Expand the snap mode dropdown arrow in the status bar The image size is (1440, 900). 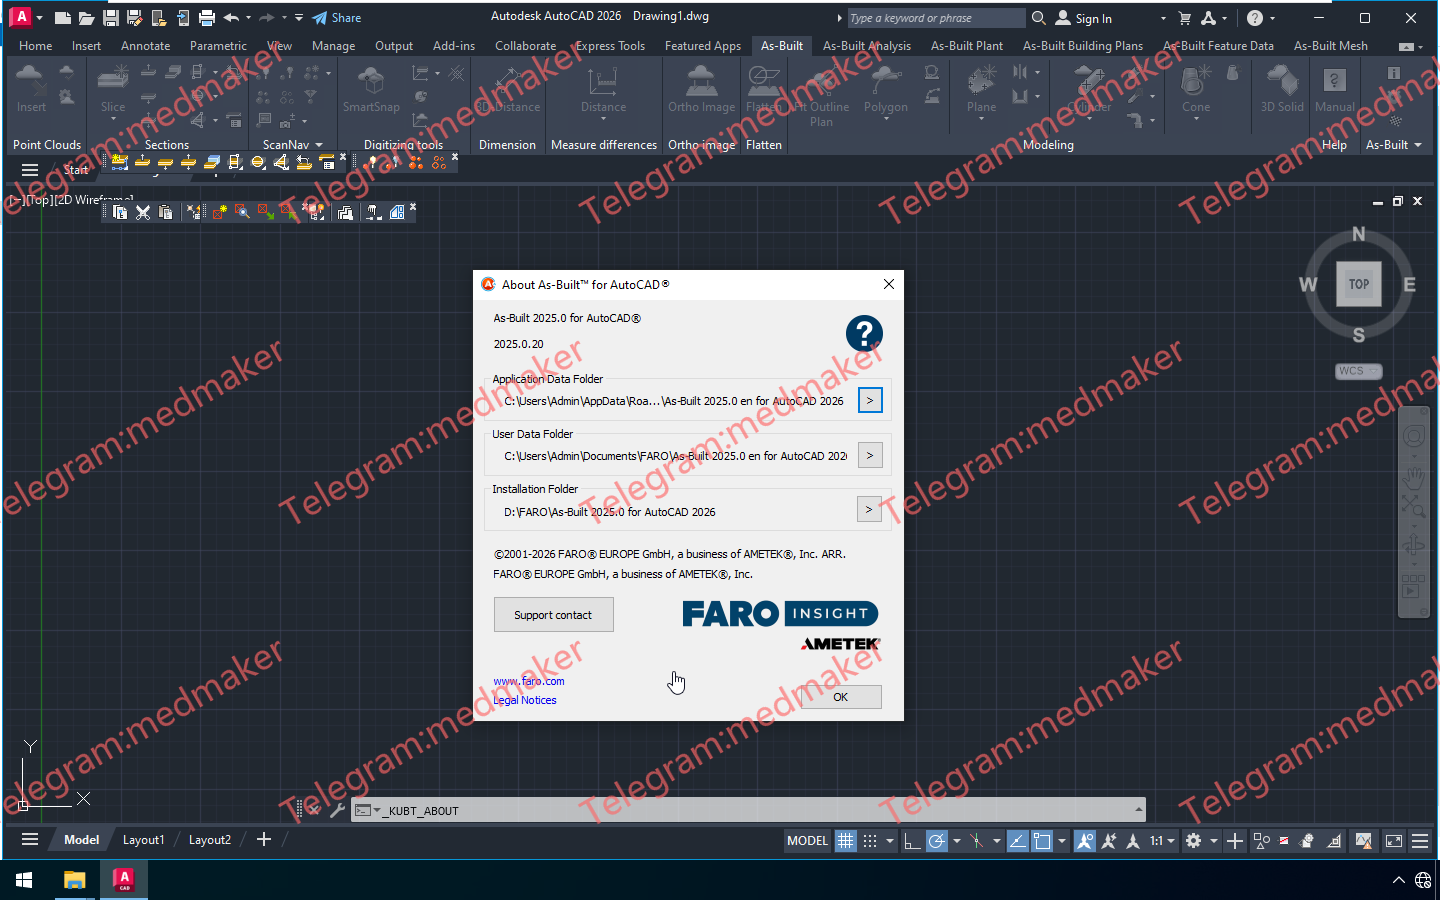(x=890, y=841)
